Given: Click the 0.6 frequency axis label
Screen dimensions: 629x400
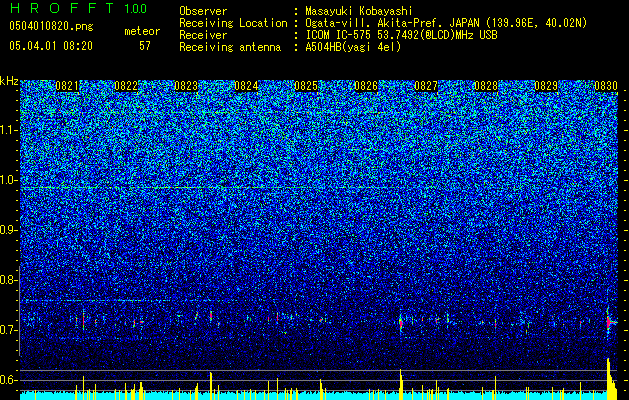Looking at the screenshot, I should tap(9, 380).
